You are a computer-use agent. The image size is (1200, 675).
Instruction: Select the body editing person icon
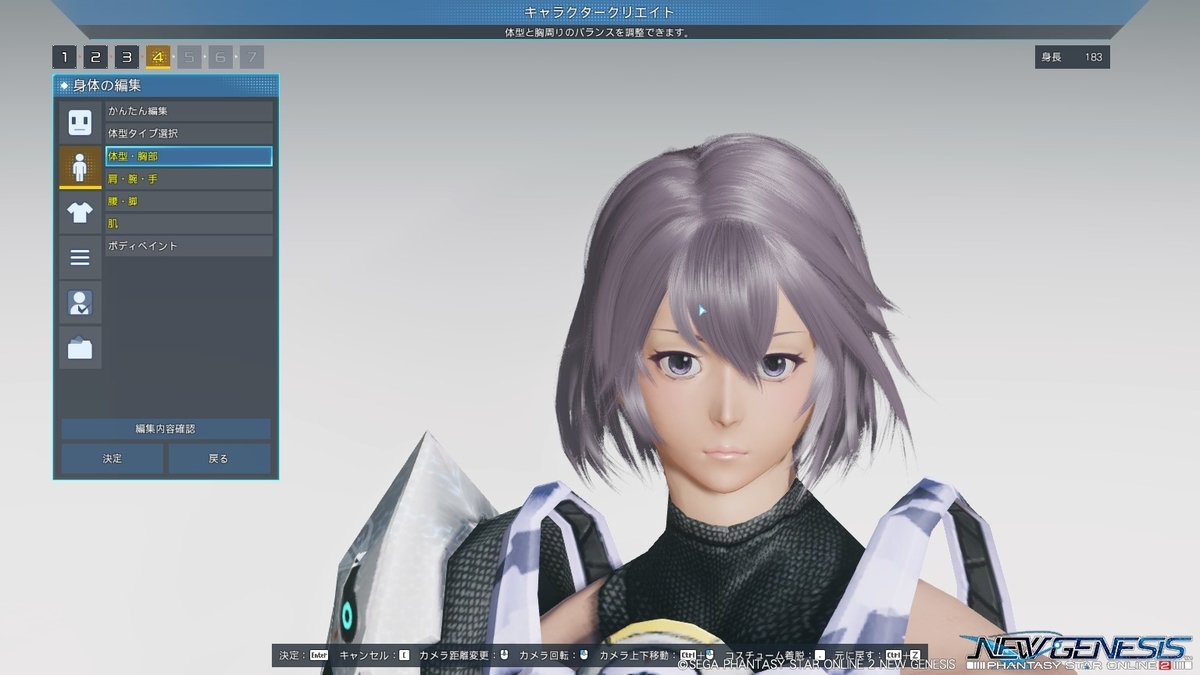click(80, 167)
